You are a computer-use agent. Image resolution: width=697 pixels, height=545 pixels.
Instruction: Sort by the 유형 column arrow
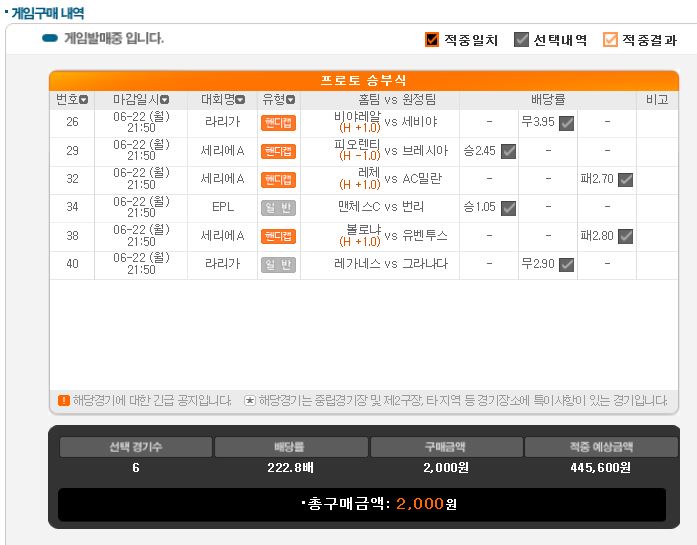point(290,100)
